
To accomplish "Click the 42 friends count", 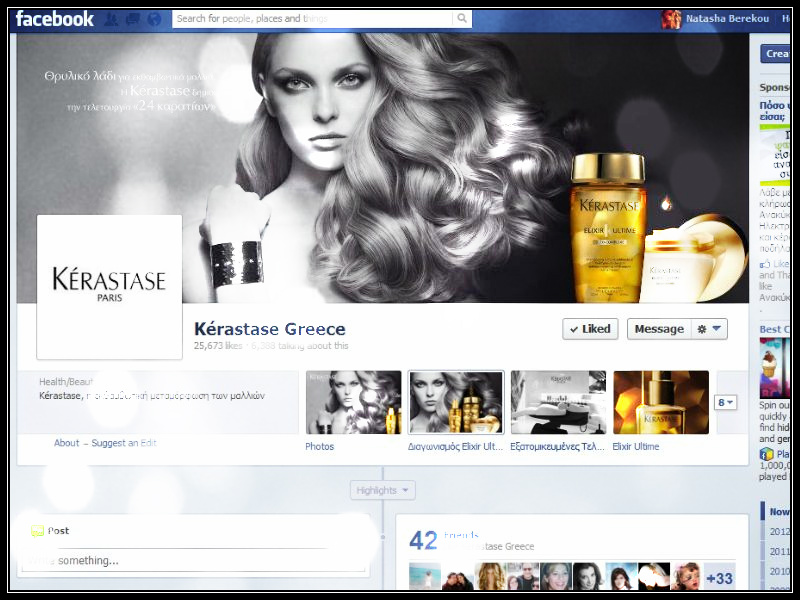I will 423,541.
